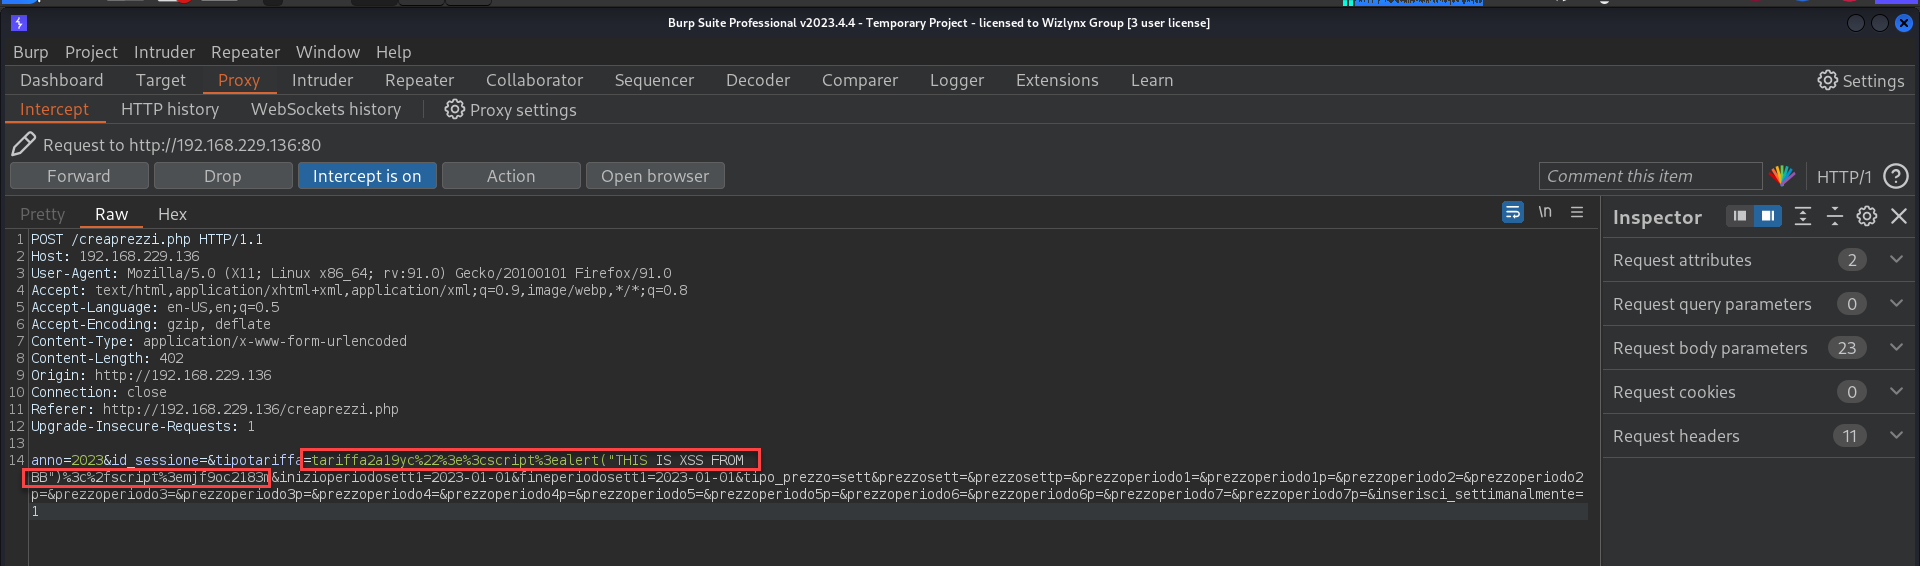The image size is (1920, 566).
Task: Collapse all Inspector sections
Action: point(1835,216)
